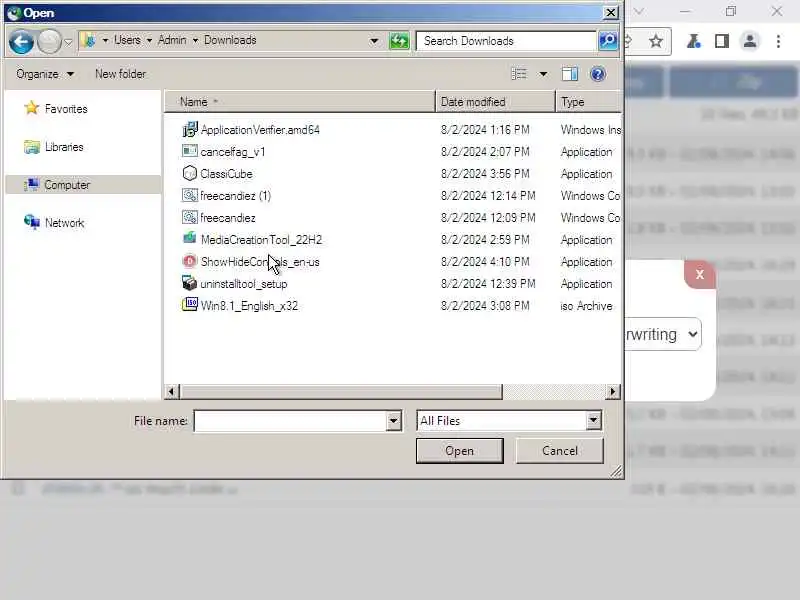Image resolution: width=800 pixels, height=600 pixels.
Task: Open the Organize menu
Action: tap(45, 74)
